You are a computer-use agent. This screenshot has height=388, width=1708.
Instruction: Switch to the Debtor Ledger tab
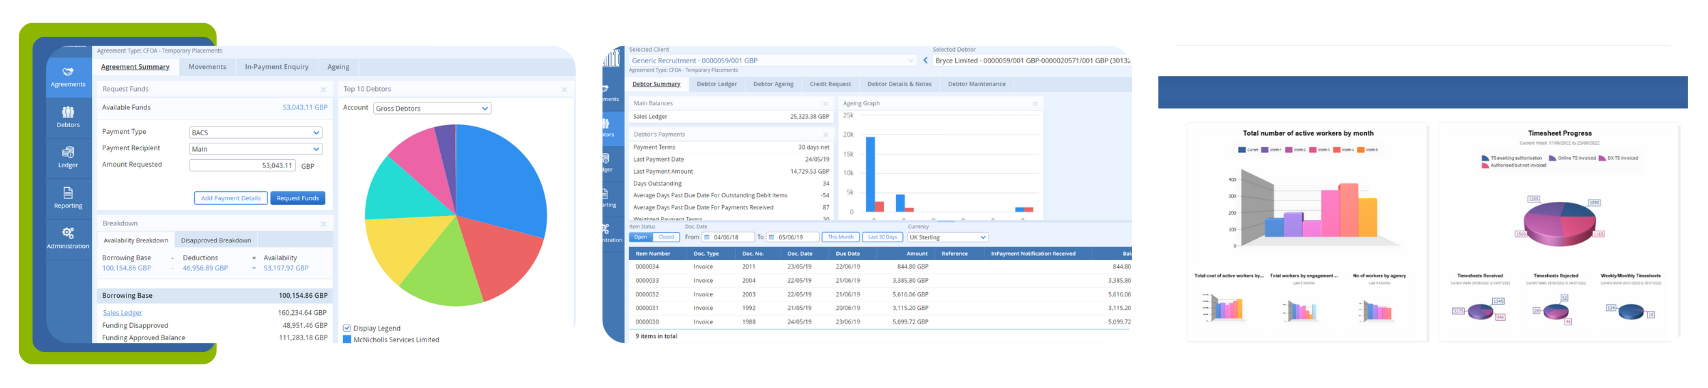717,84
